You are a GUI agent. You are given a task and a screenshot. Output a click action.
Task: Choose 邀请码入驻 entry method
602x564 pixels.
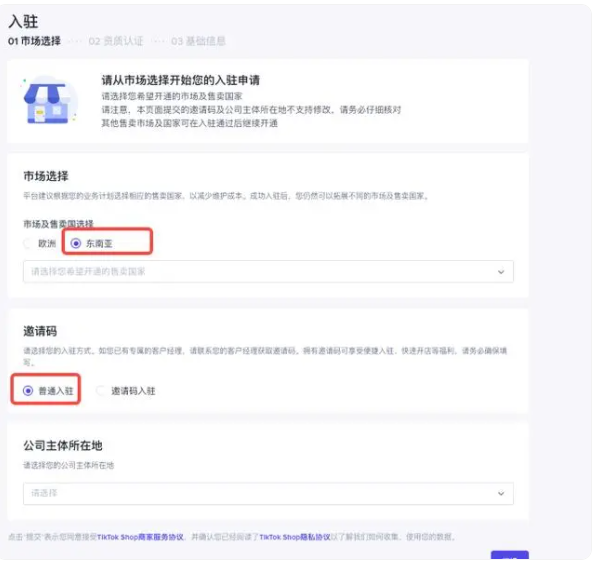coord(101,391)
